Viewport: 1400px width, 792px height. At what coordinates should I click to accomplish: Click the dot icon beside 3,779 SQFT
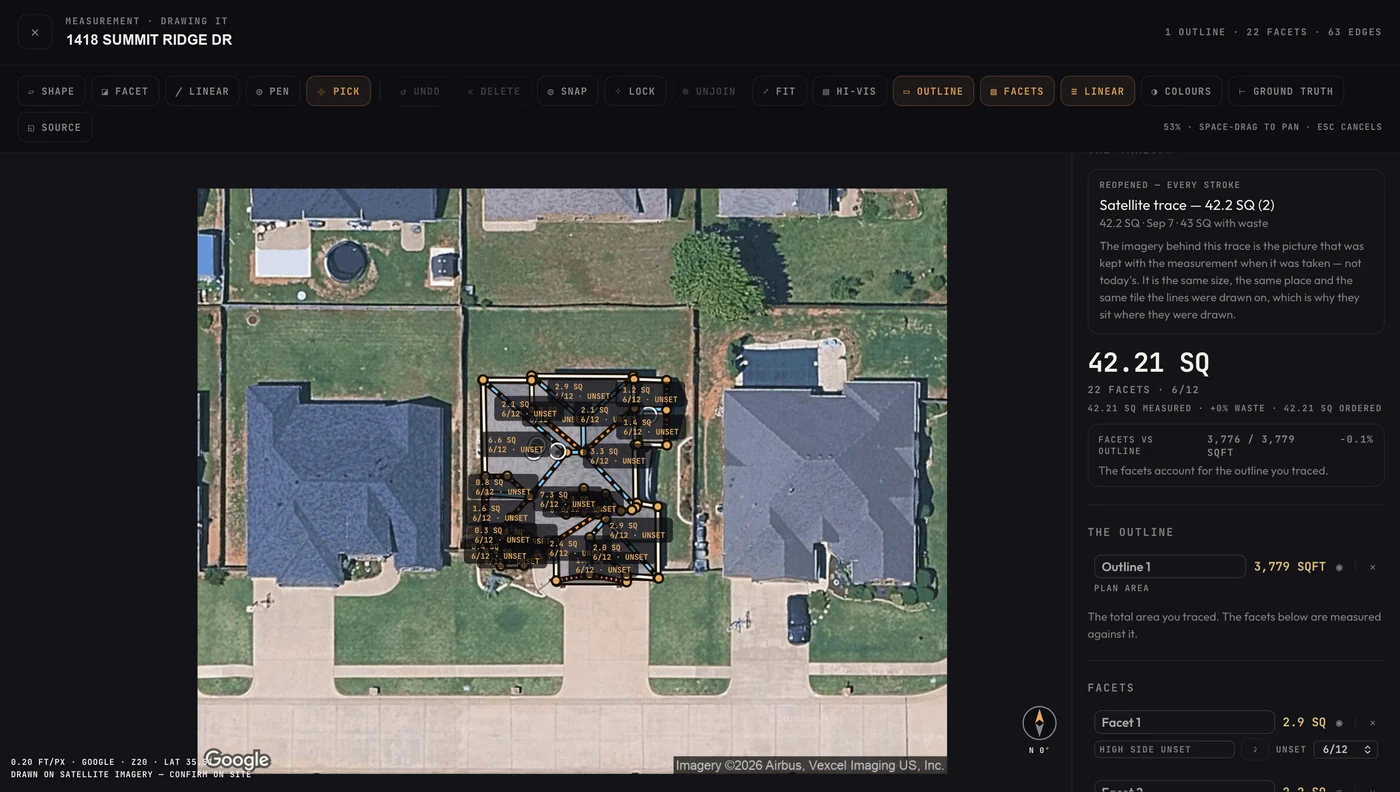(1339, 567)
